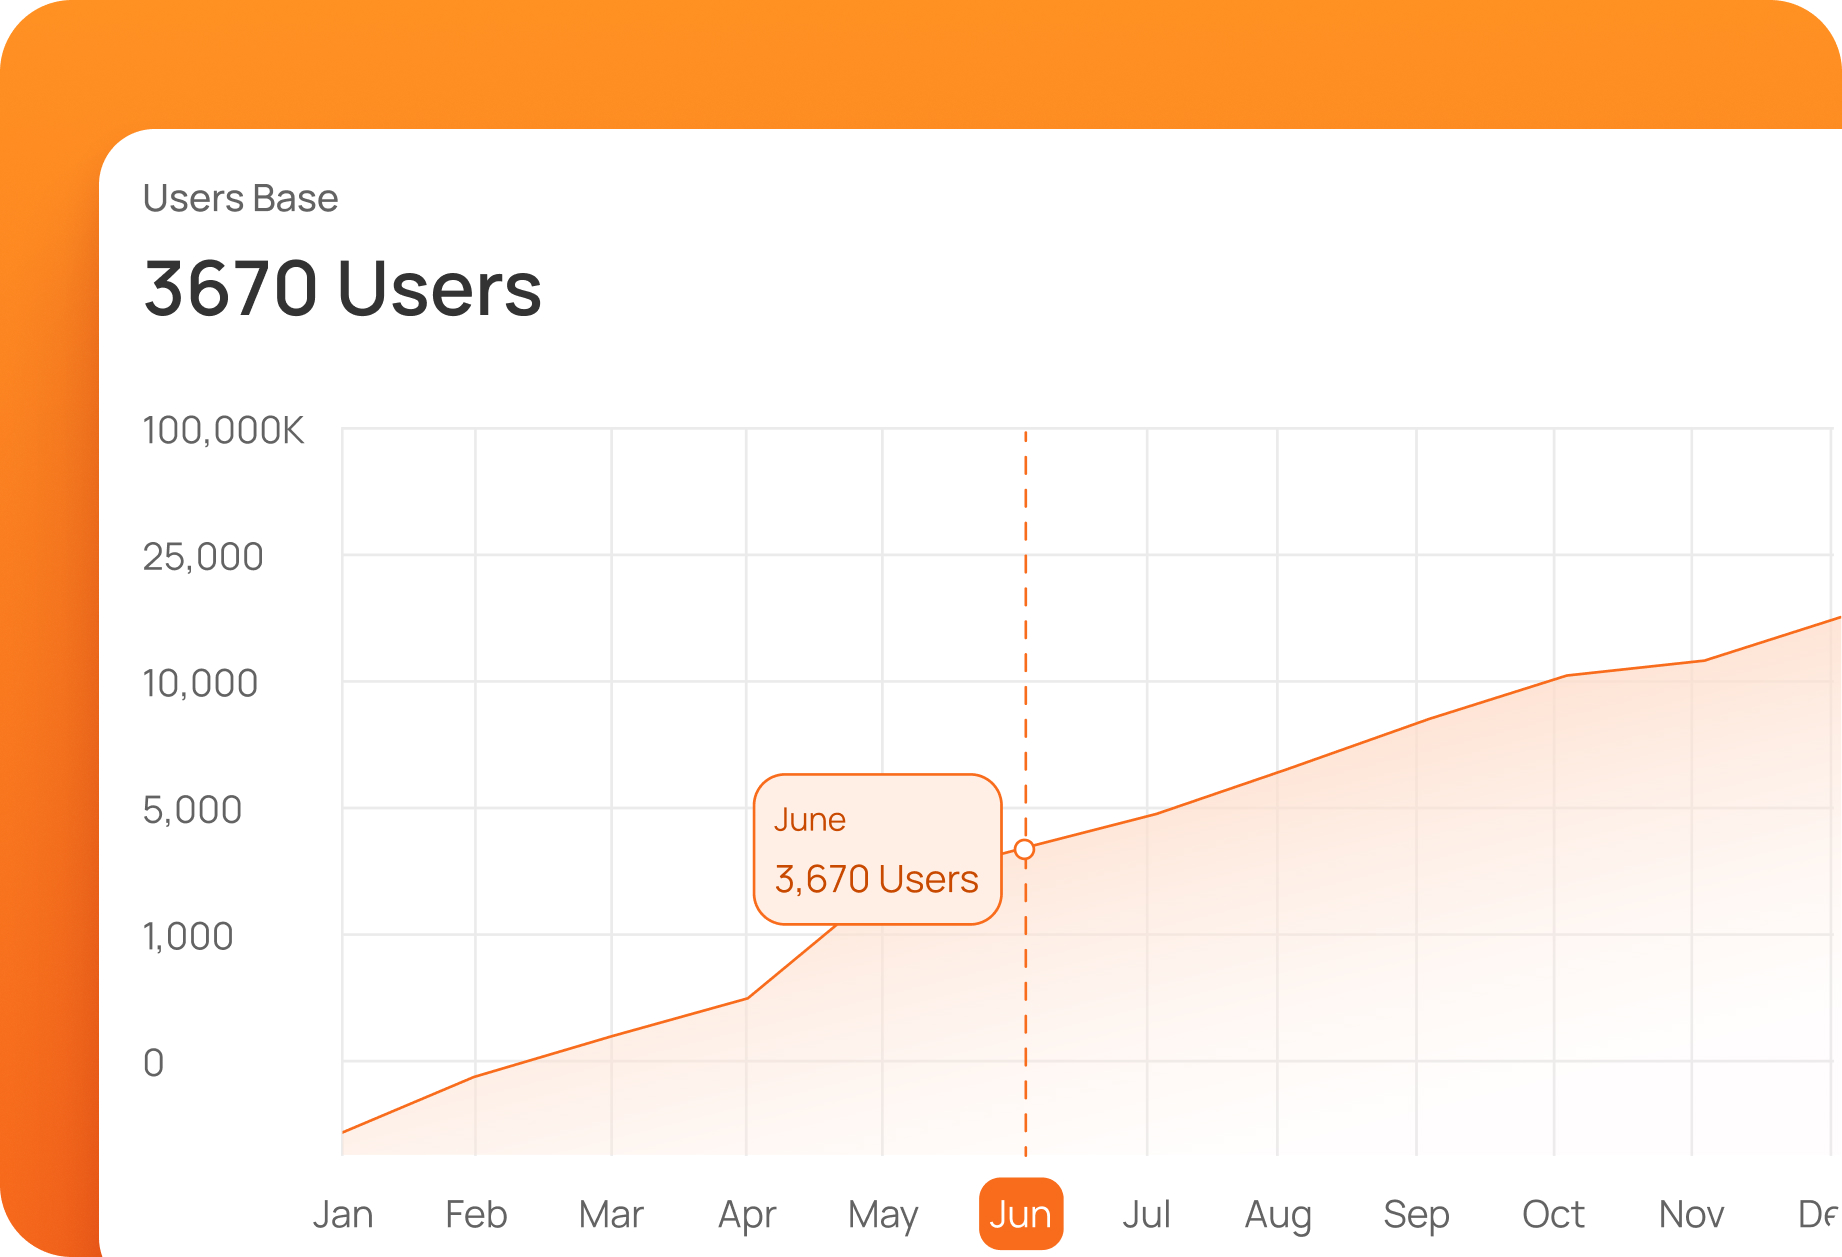Viewport: 1842px width, 1257px height.
Task: Click the 3670 Users heading
Action: 342,289
